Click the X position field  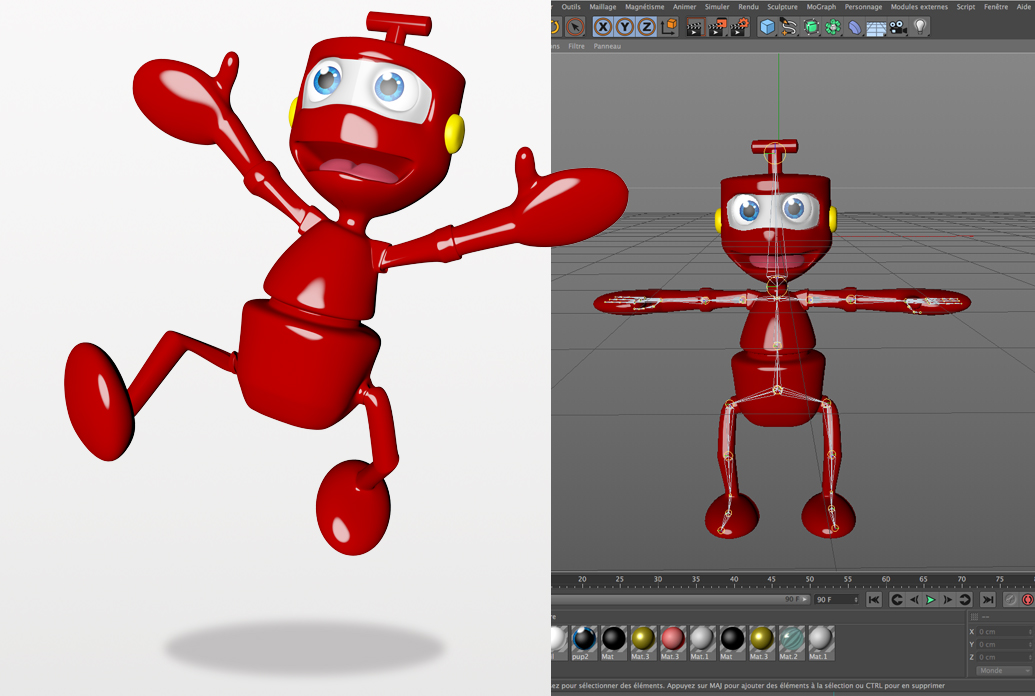point(1005,632)
